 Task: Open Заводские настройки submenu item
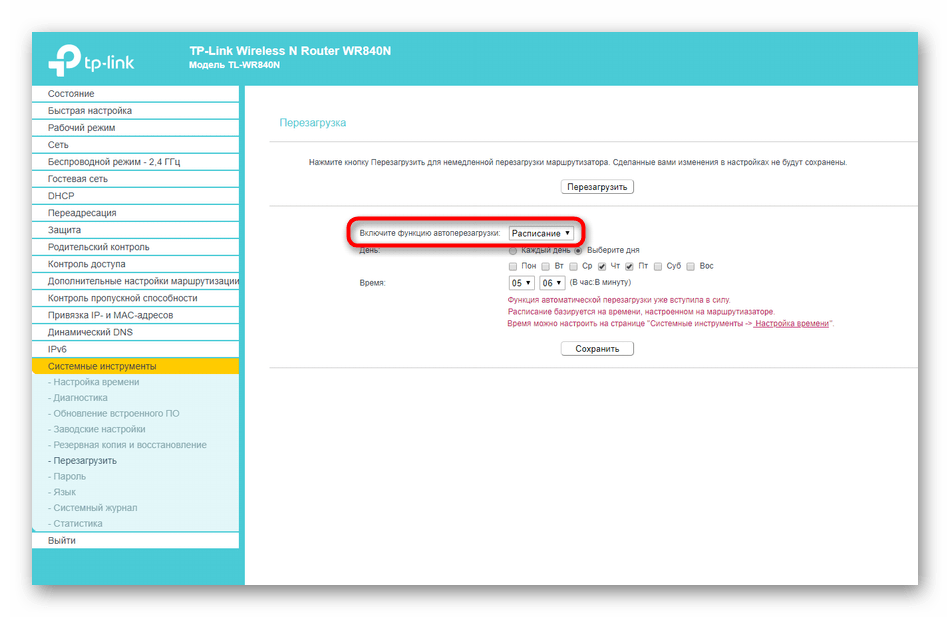point(97,429)
